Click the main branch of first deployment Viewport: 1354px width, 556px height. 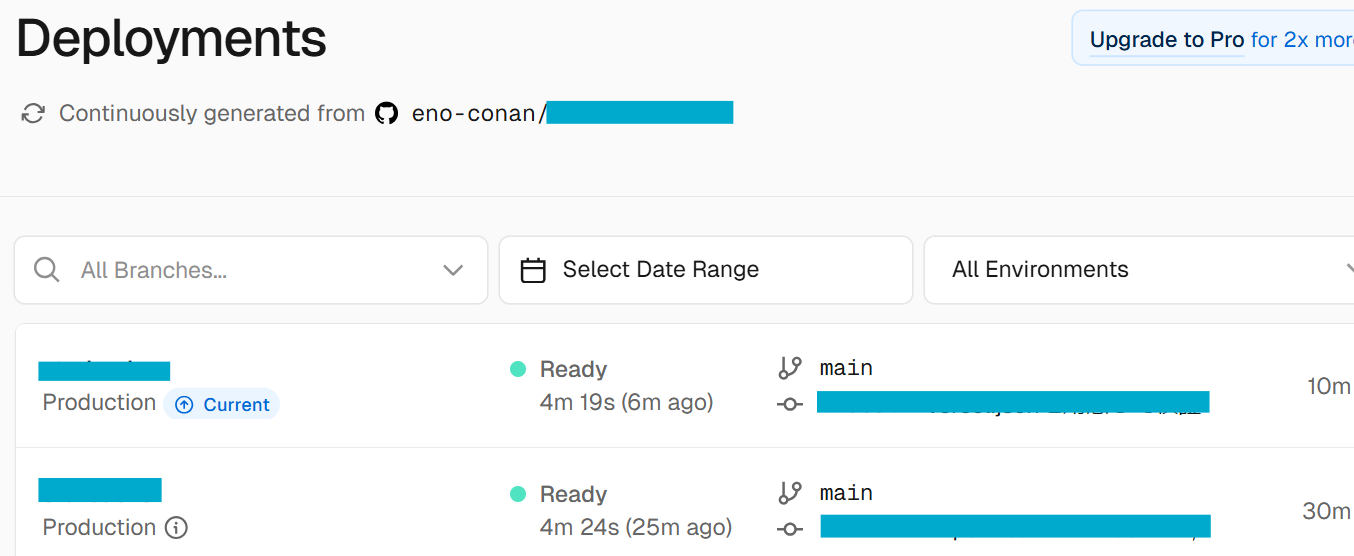[x=846, y=368]
